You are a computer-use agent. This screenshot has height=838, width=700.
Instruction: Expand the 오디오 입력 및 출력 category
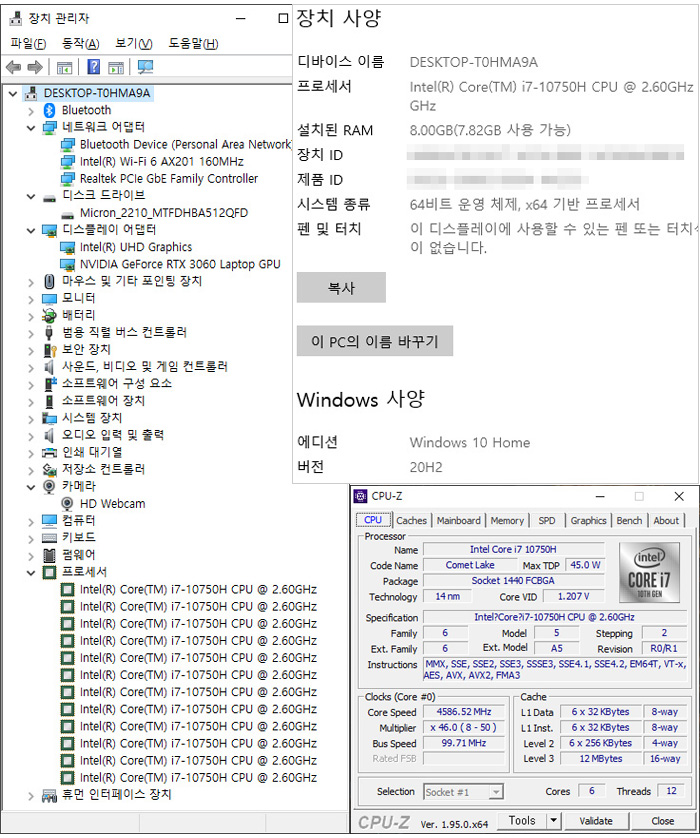coord(31,436)
